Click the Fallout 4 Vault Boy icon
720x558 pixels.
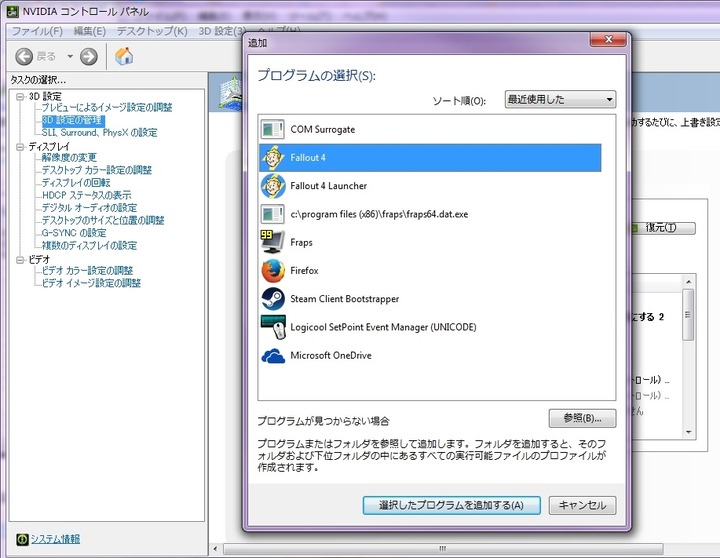click(273, 158)
